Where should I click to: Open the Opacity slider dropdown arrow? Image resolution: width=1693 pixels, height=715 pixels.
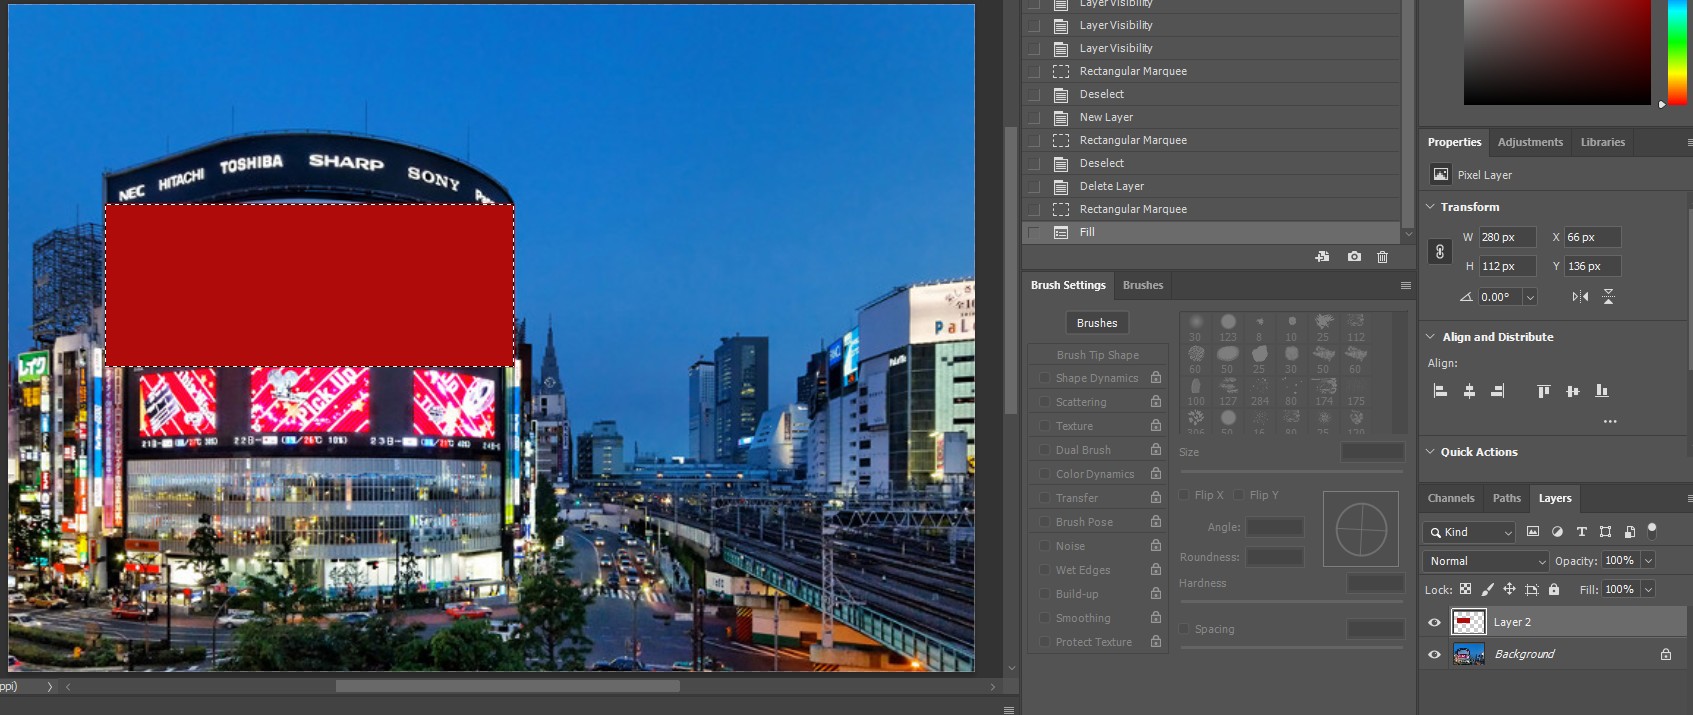1648,561
